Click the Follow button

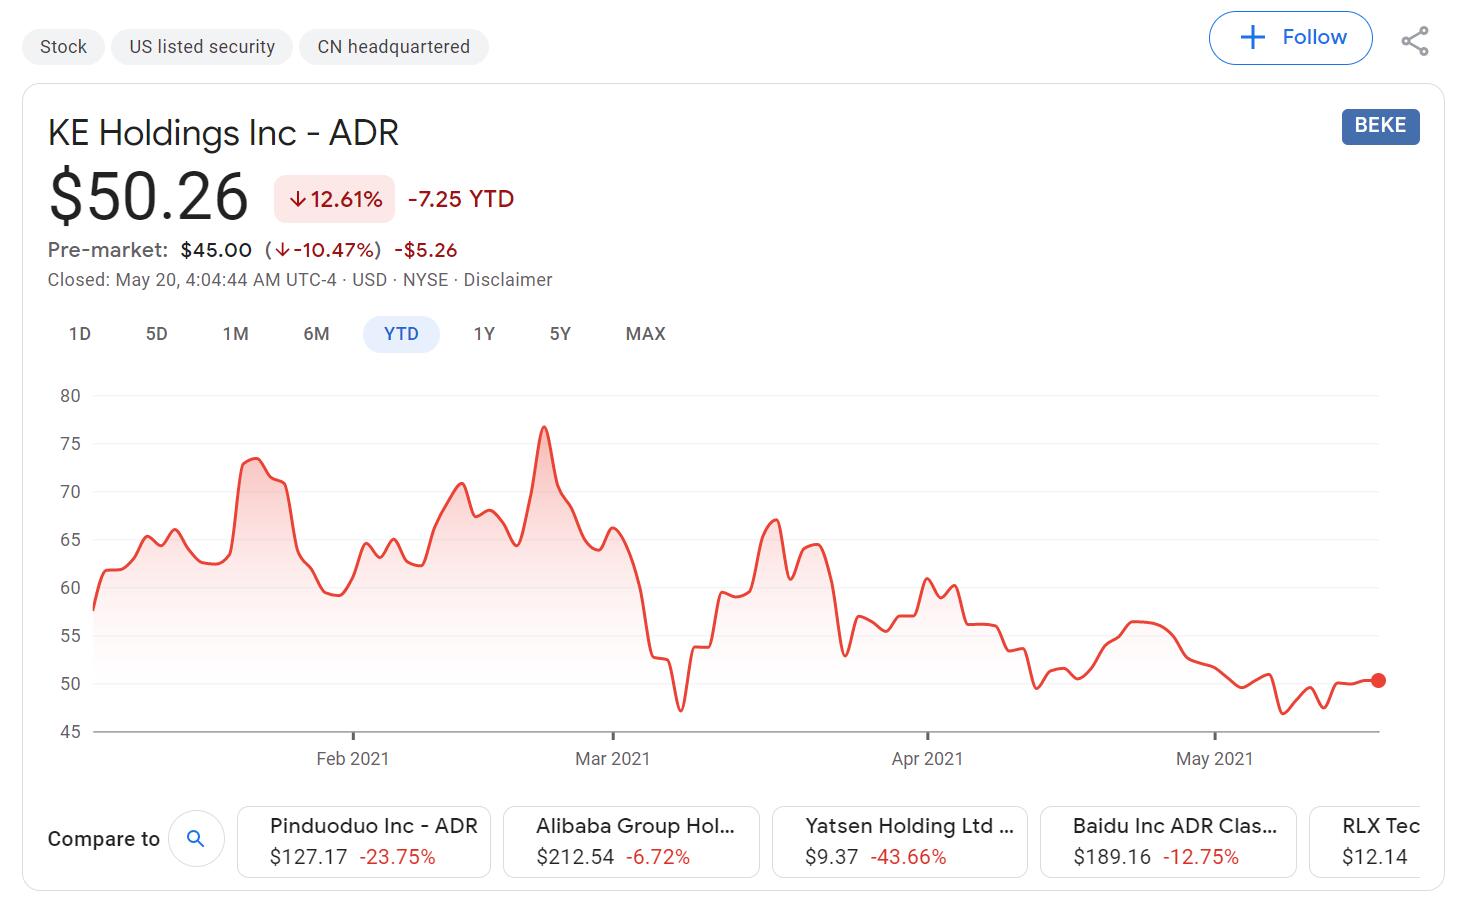point(1290,38)
